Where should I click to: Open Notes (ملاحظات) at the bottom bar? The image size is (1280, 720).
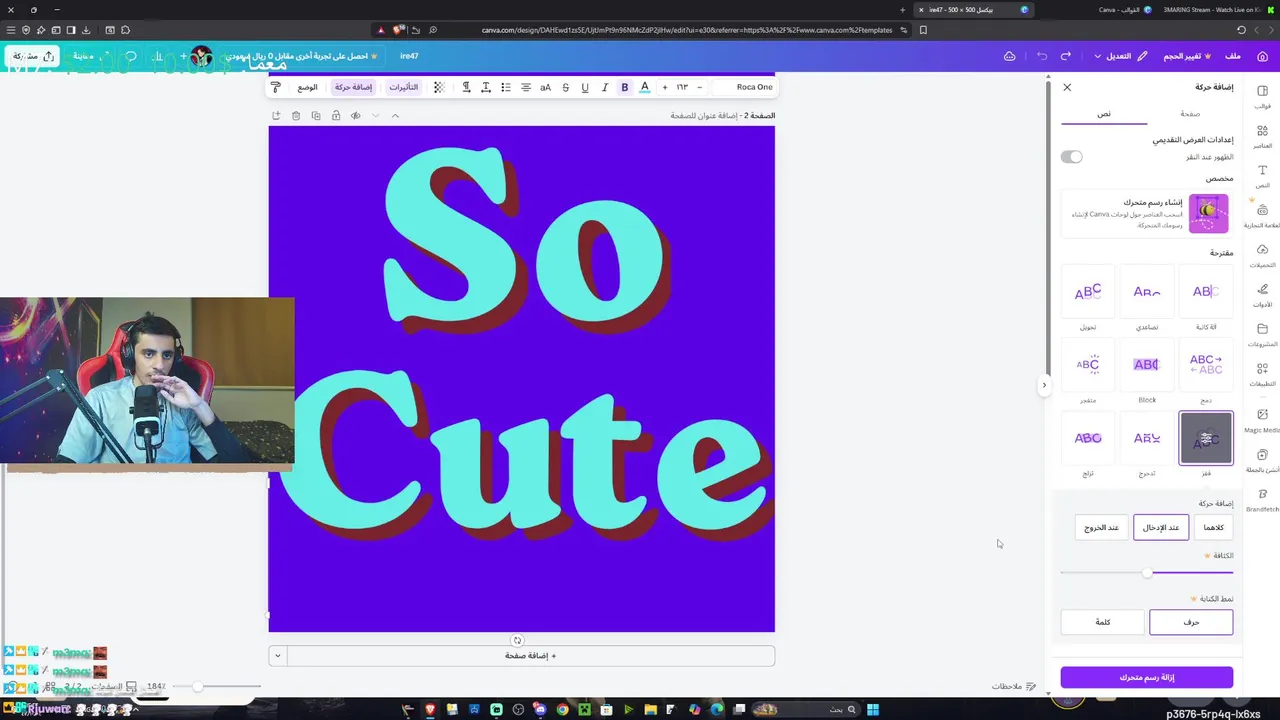click(x=1013, y=687)
